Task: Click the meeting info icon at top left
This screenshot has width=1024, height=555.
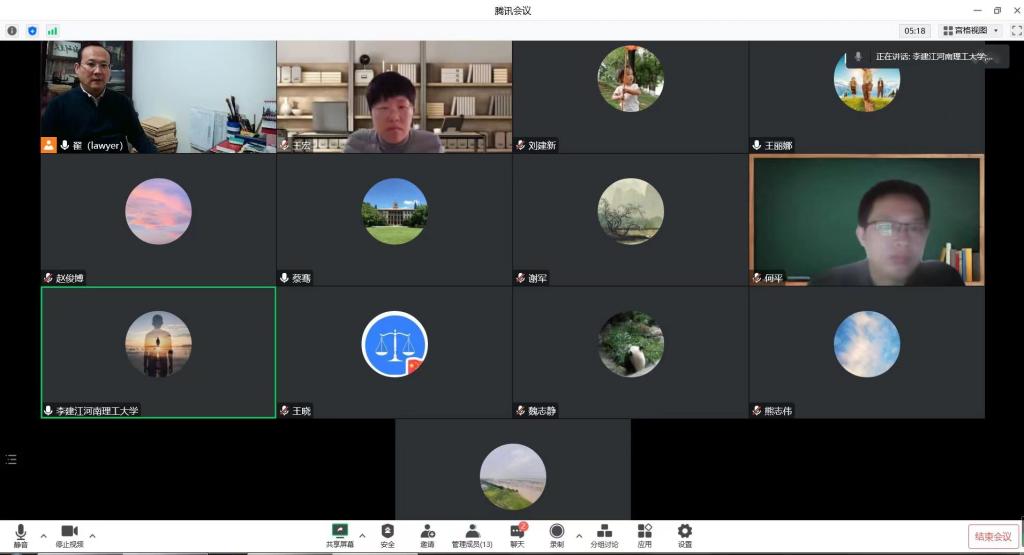Action: 12,31
